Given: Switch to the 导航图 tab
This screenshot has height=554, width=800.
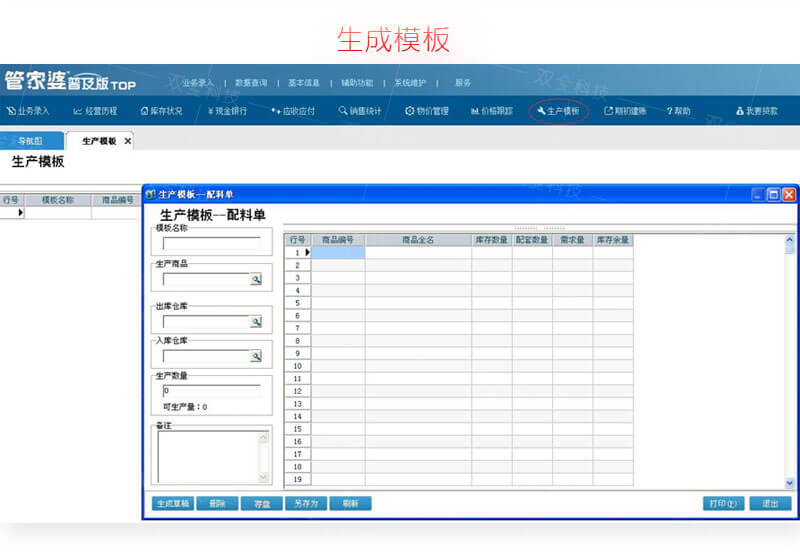Looking at the screenshot, I should click(32, 141).
